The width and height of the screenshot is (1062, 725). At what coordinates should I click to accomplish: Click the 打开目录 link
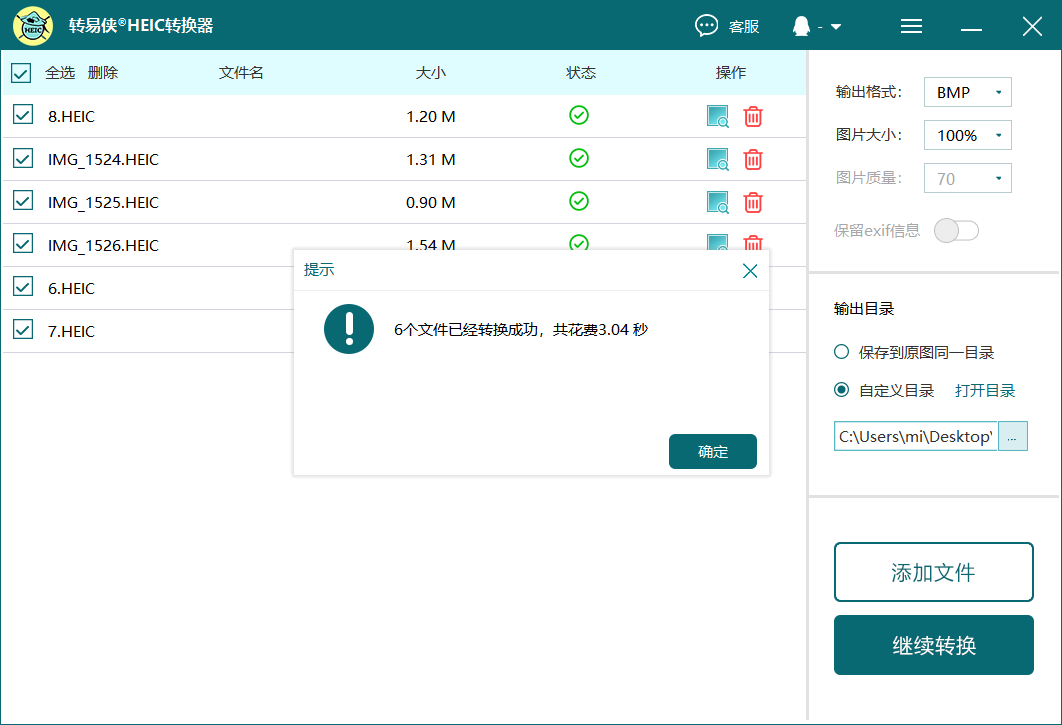pos(985,390)
